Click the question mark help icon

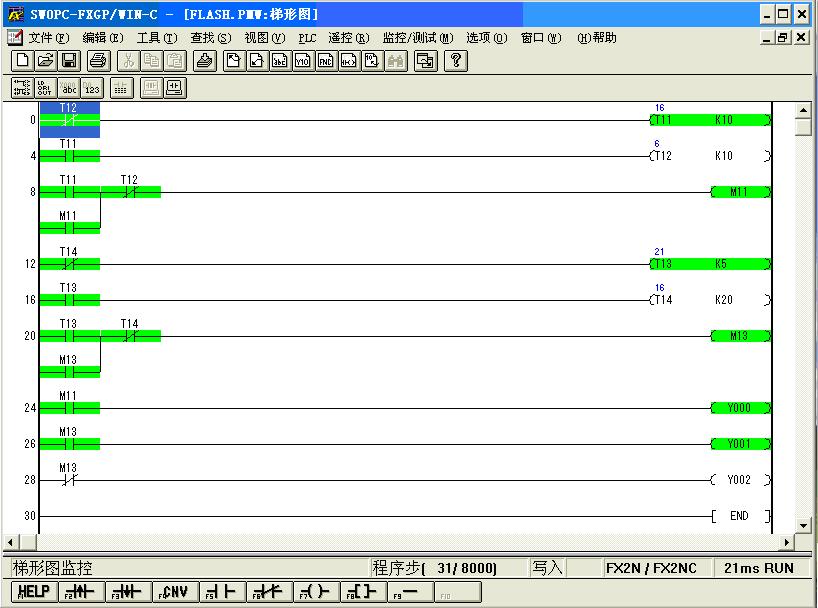pos(456,61)
